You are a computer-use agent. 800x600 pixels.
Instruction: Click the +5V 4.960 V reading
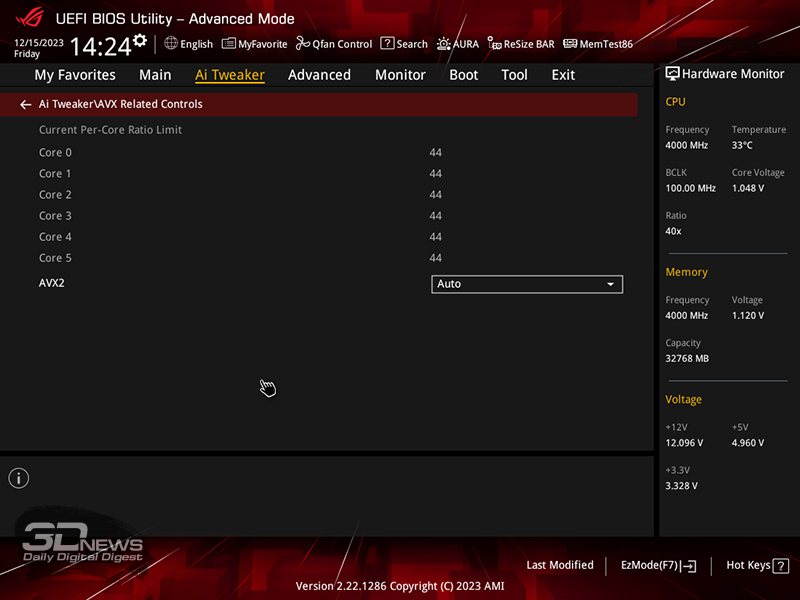[748, 443]
